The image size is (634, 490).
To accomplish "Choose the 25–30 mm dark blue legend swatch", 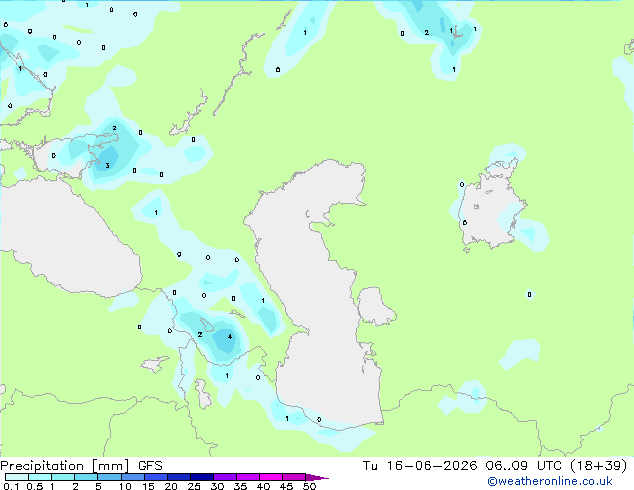I will [201, 477].
